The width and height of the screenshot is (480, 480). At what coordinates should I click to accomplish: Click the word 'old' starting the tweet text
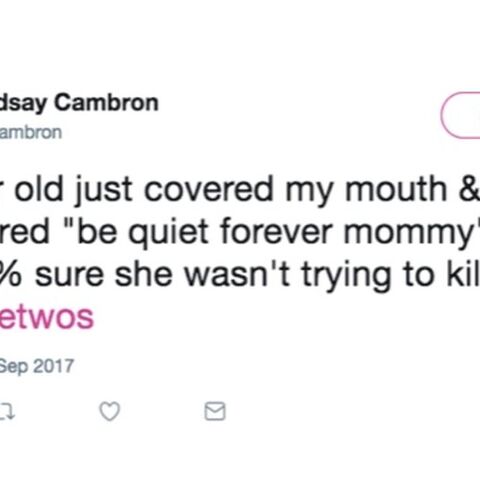point(39,189)
